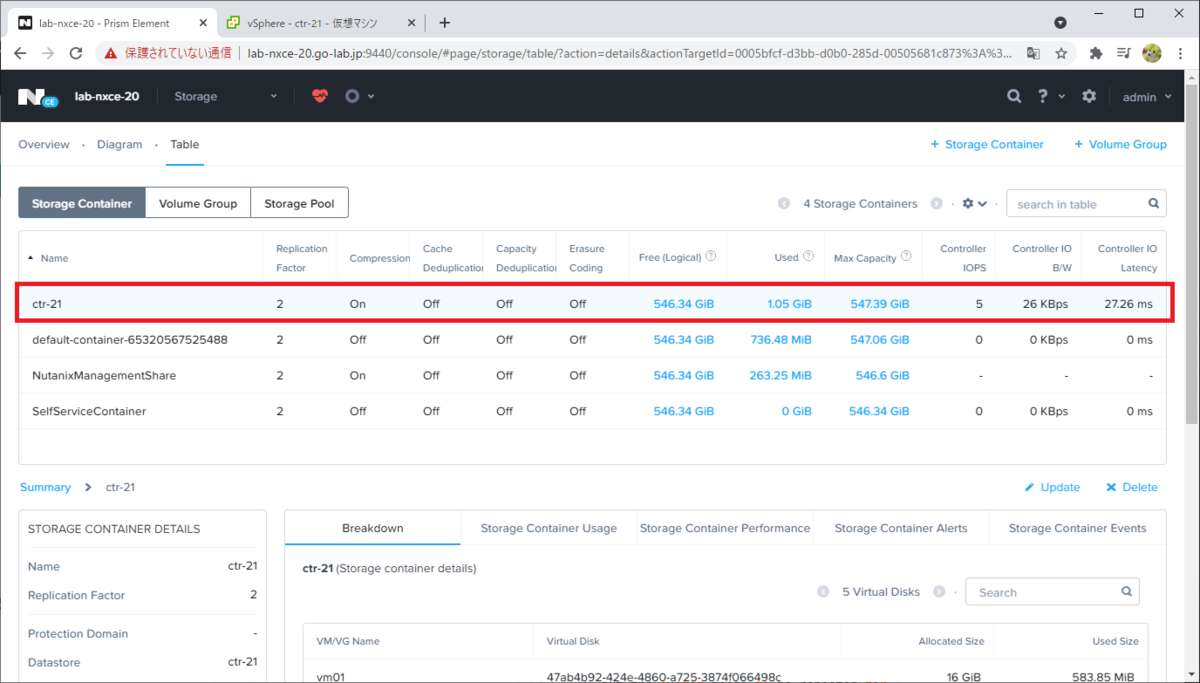Select Volume Group tab button
The height and width of the screenshot is (683, 1200).
tap(198, 203)
